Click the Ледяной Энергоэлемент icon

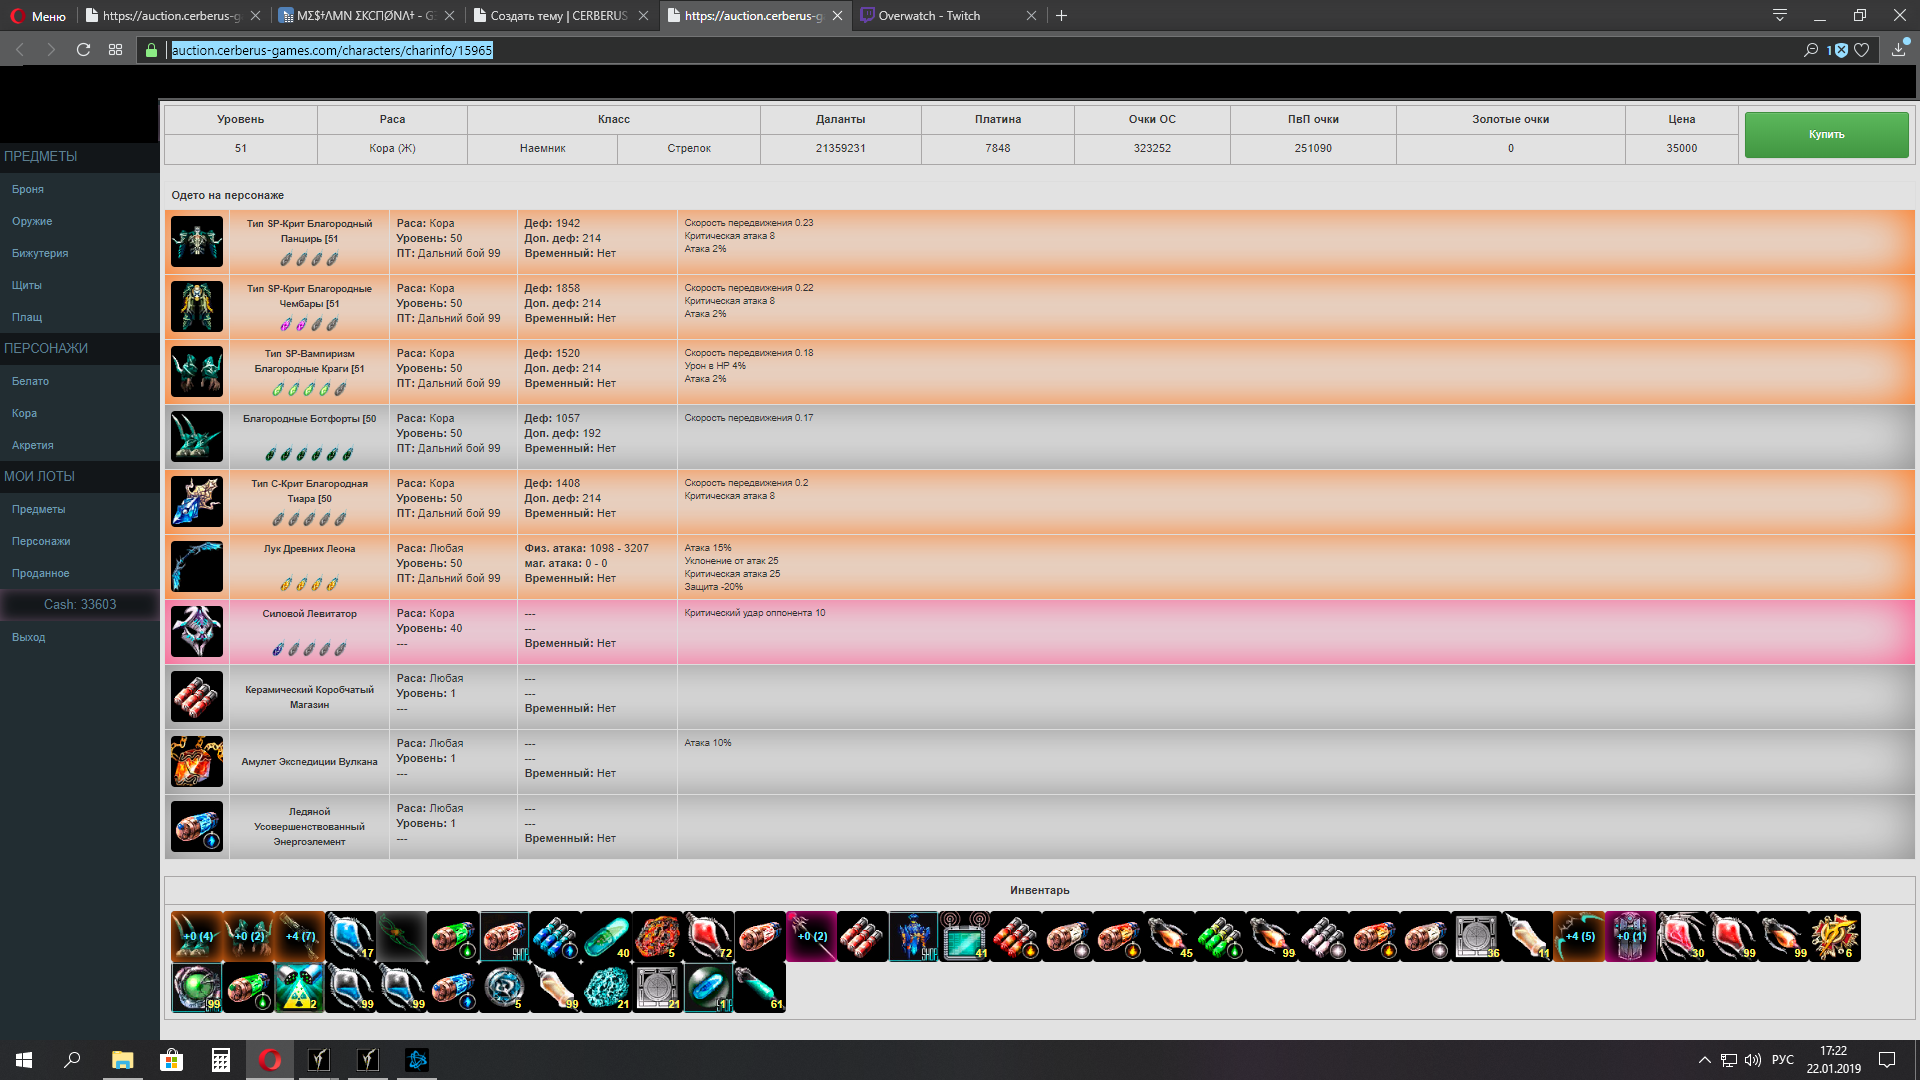[x=197, y=826]
